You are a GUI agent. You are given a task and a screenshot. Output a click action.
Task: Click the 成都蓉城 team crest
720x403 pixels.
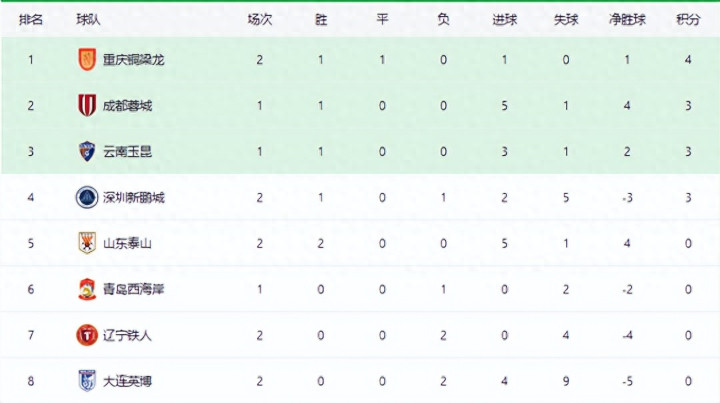87,106
